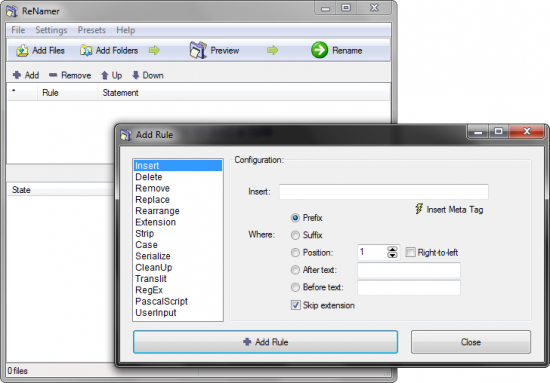The image size is (550, 383).
Task: Click the Add Rule button
Action: [x=266, y=342]
